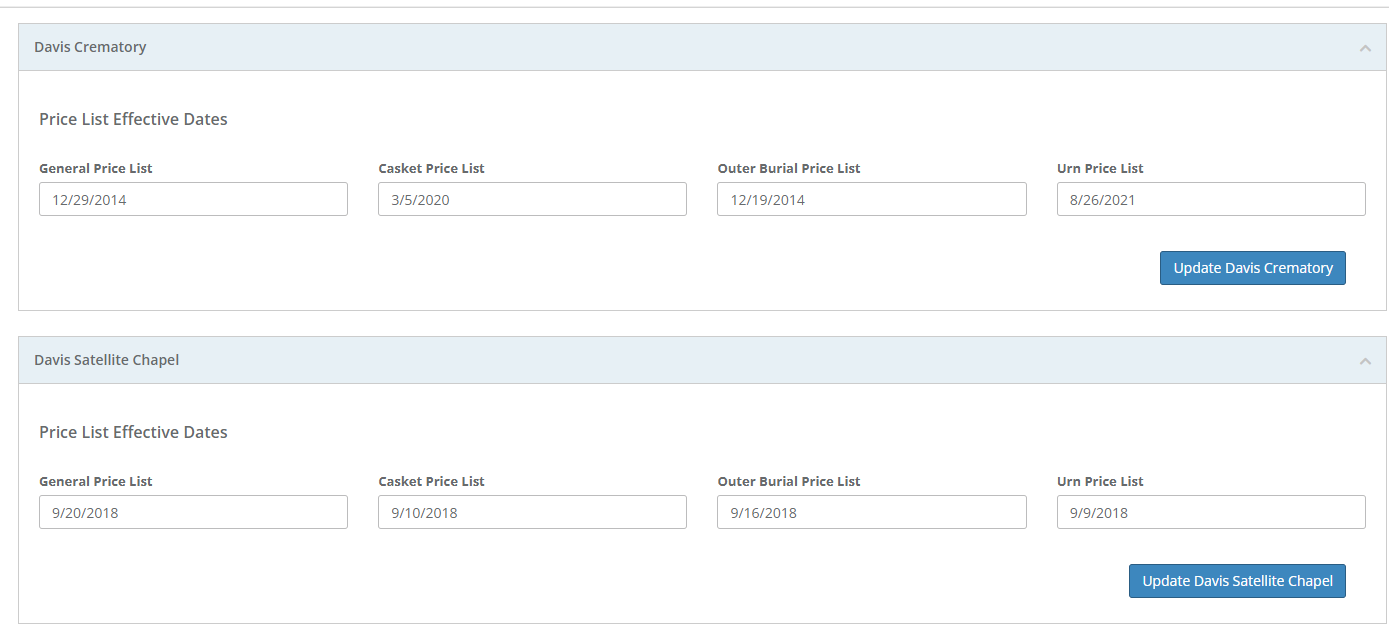Select the Davis Crematory General Price List date field
The width and height of the screenshot is (1389, 626).
coord(193,198)
